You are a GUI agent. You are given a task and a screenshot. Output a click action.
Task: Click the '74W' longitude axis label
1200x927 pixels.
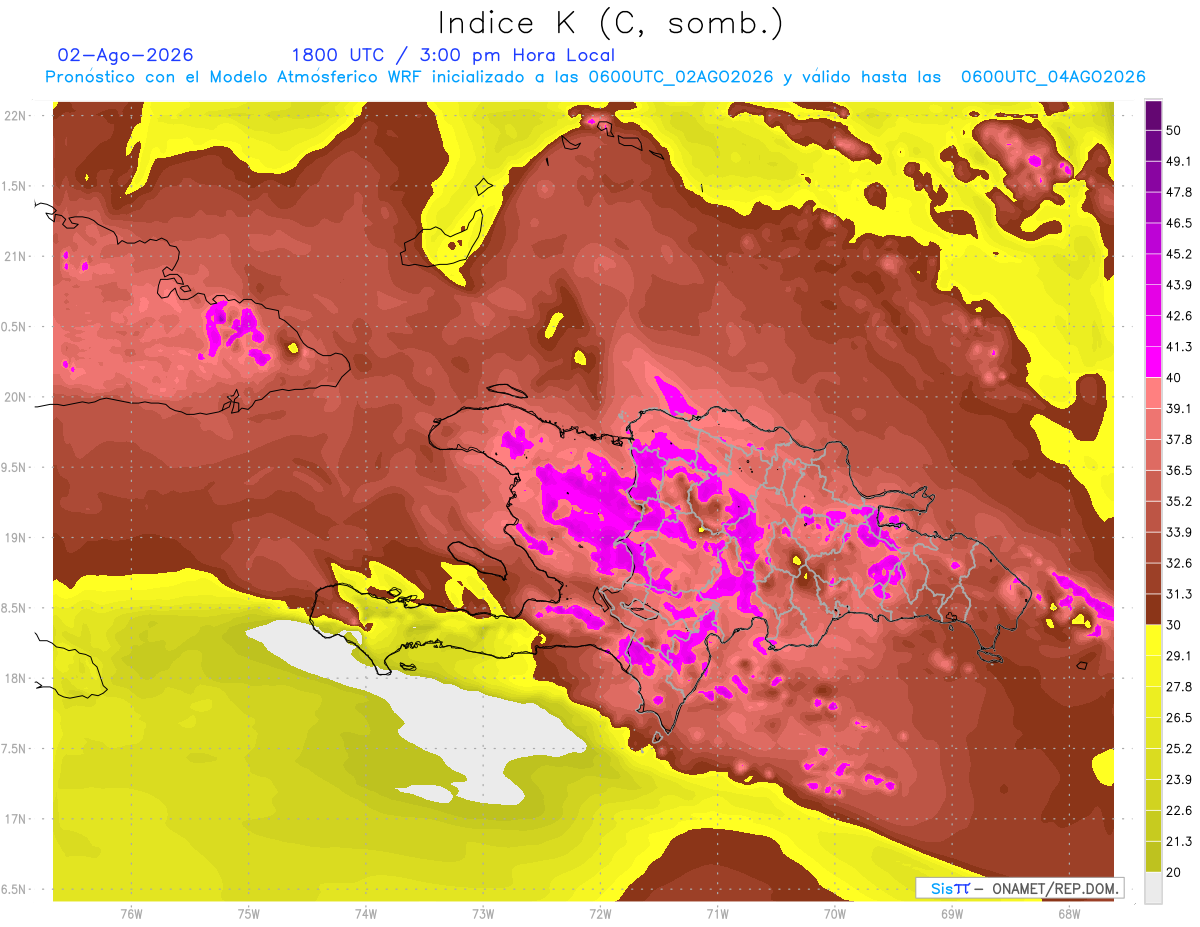tap(366, 913)
